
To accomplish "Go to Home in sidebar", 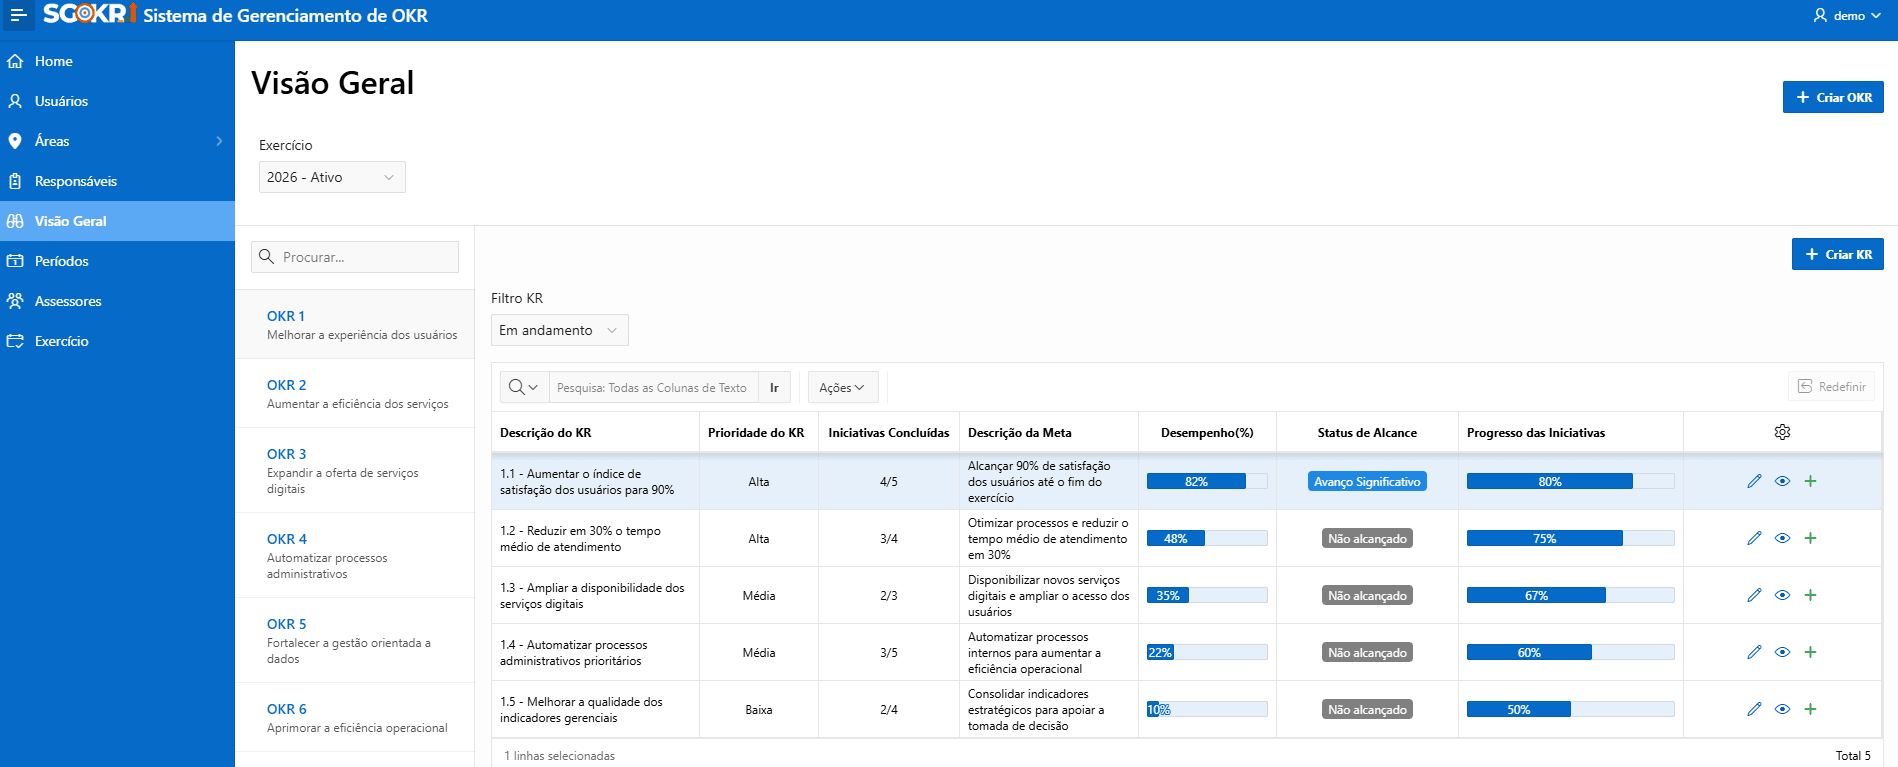I will click(117, 61).
